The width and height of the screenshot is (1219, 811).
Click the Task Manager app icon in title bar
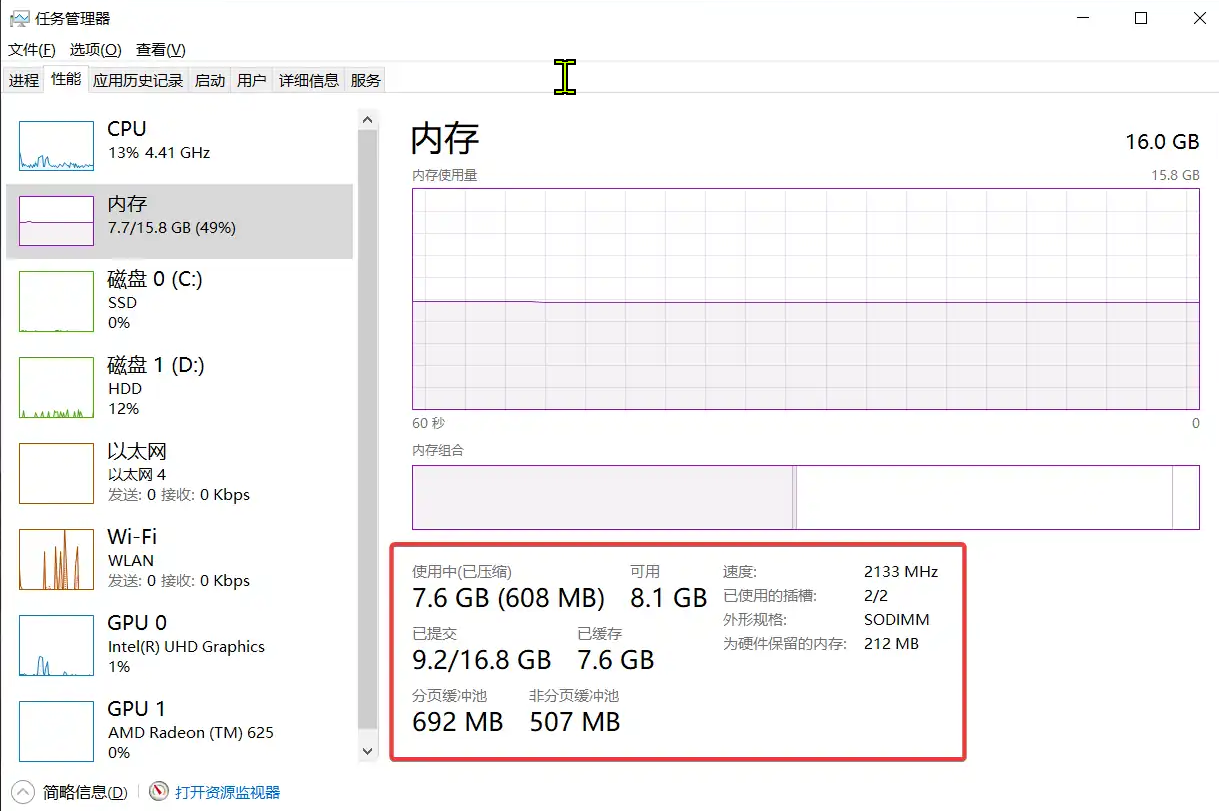(19, 18)
